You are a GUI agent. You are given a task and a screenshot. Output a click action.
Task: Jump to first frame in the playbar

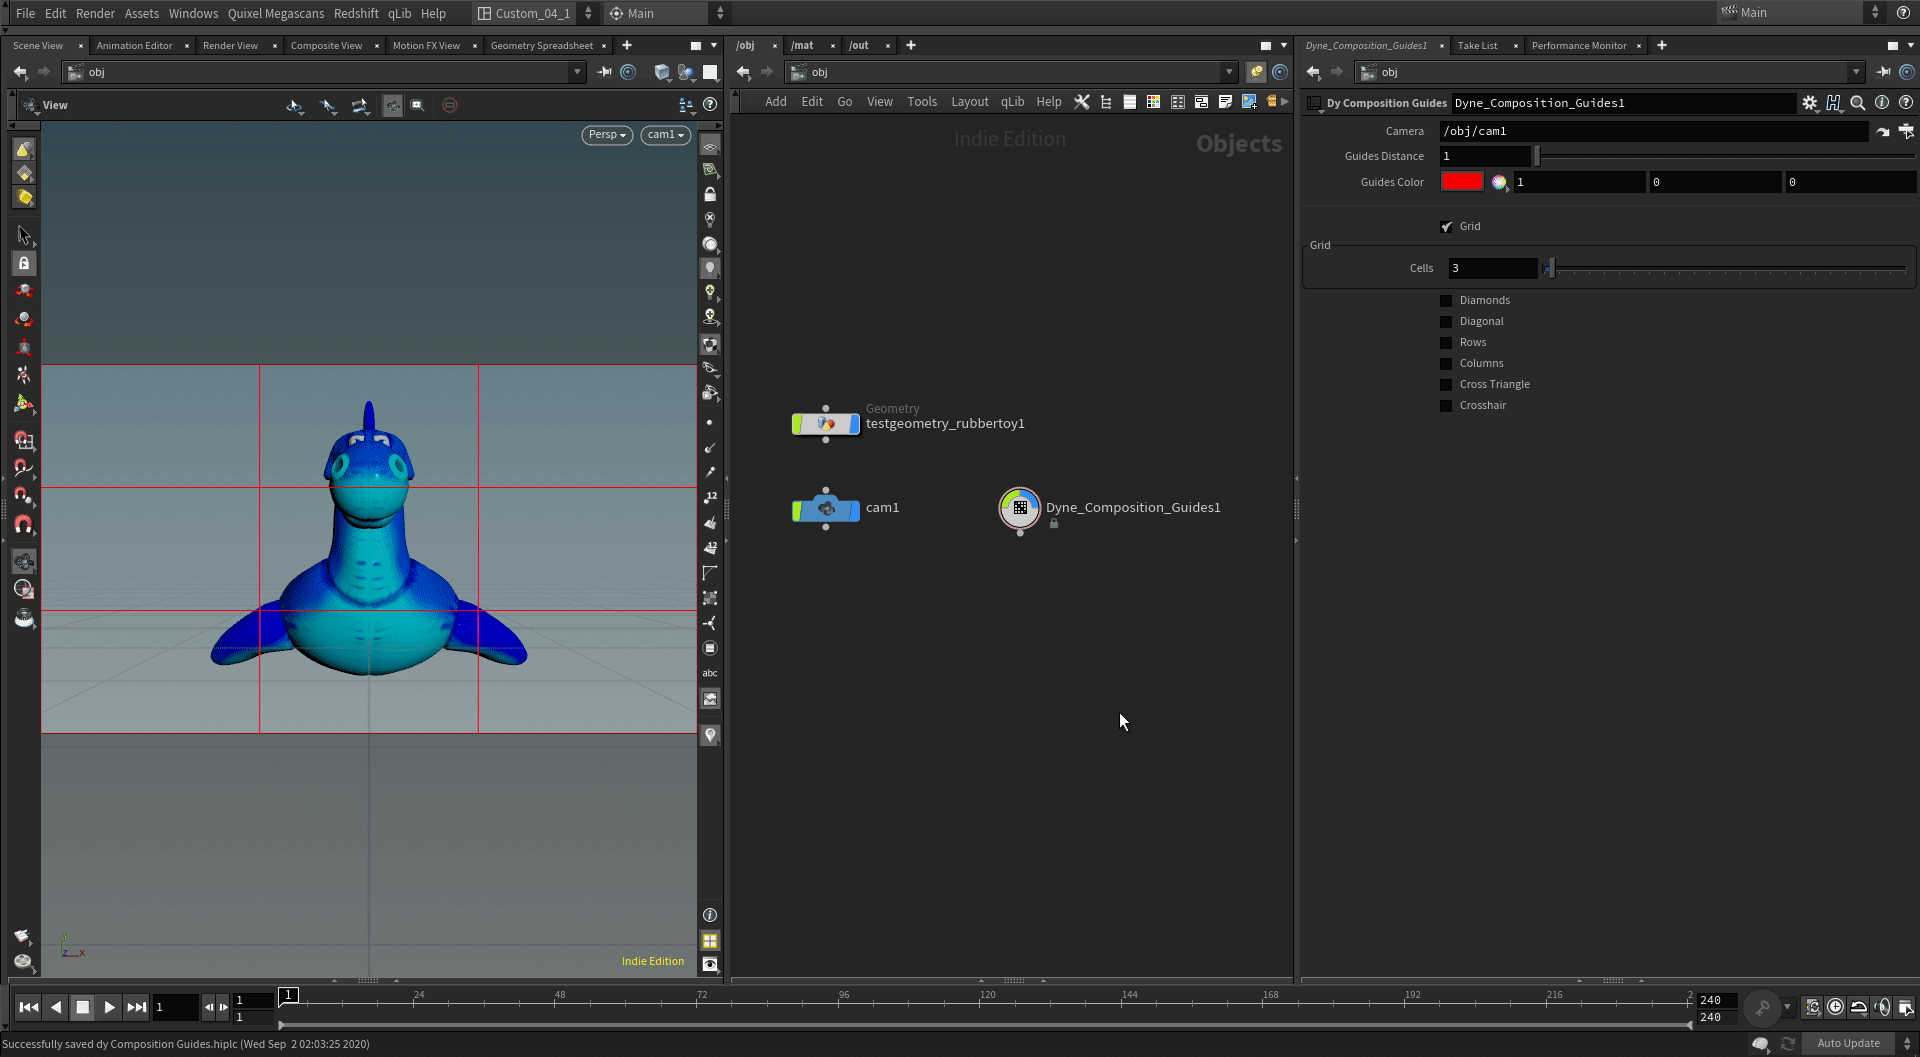point(29,1007)
